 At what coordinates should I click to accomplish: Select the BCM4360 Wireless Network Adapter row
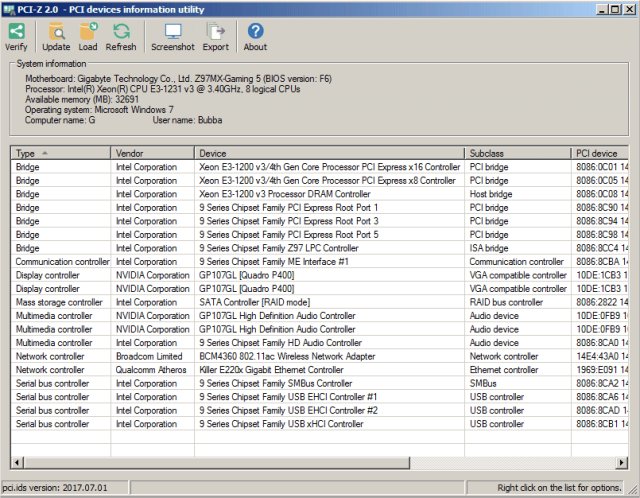319,356
